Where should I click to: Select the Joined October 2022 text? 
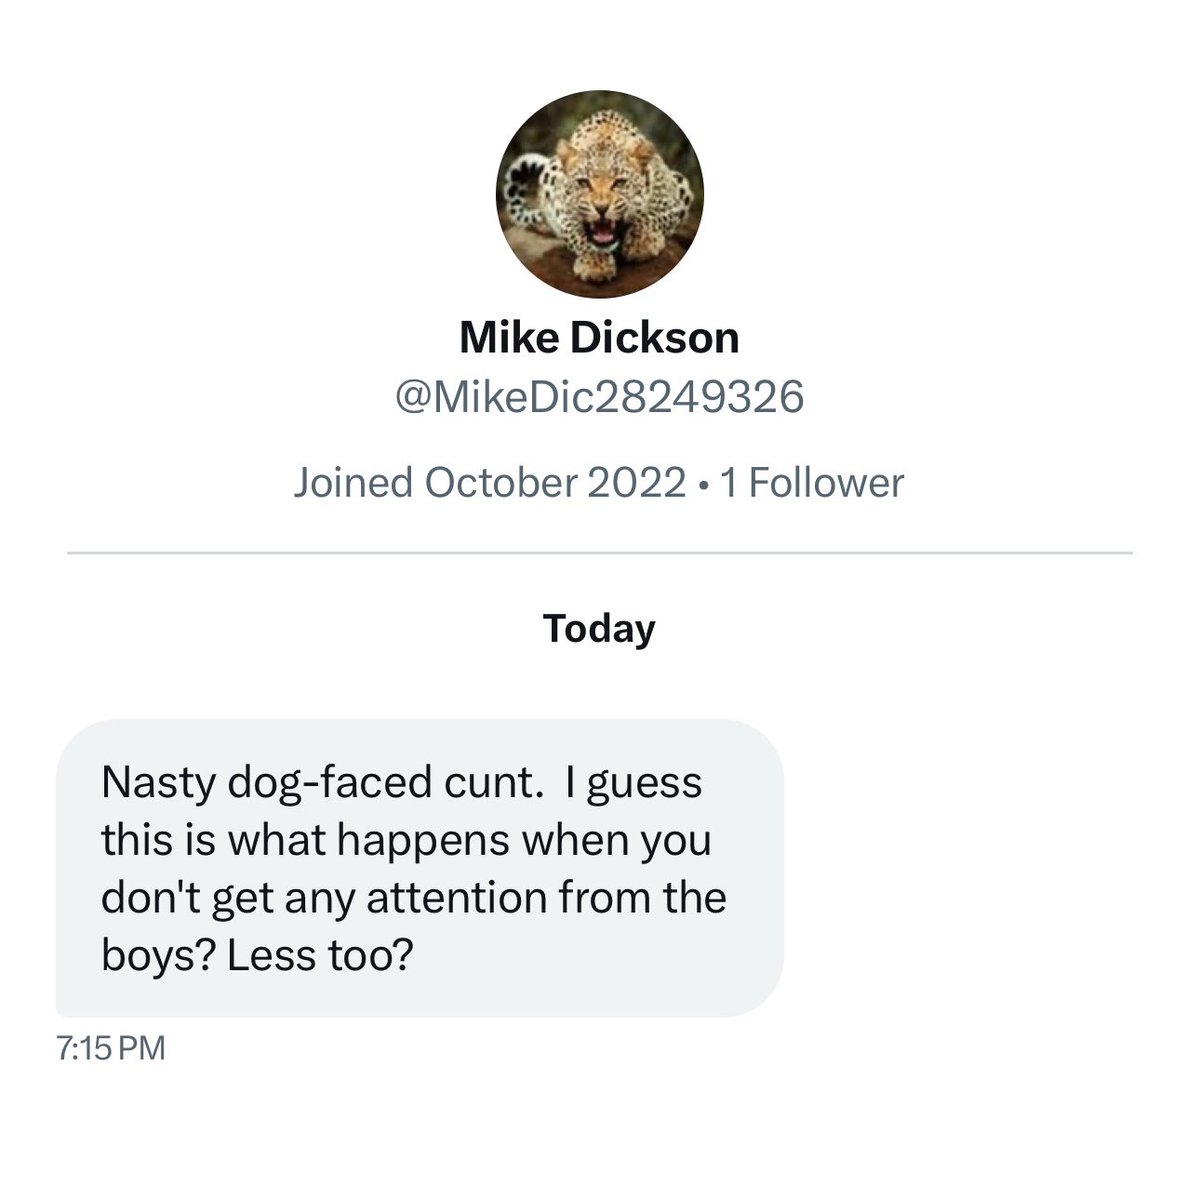tap(490, 483)
